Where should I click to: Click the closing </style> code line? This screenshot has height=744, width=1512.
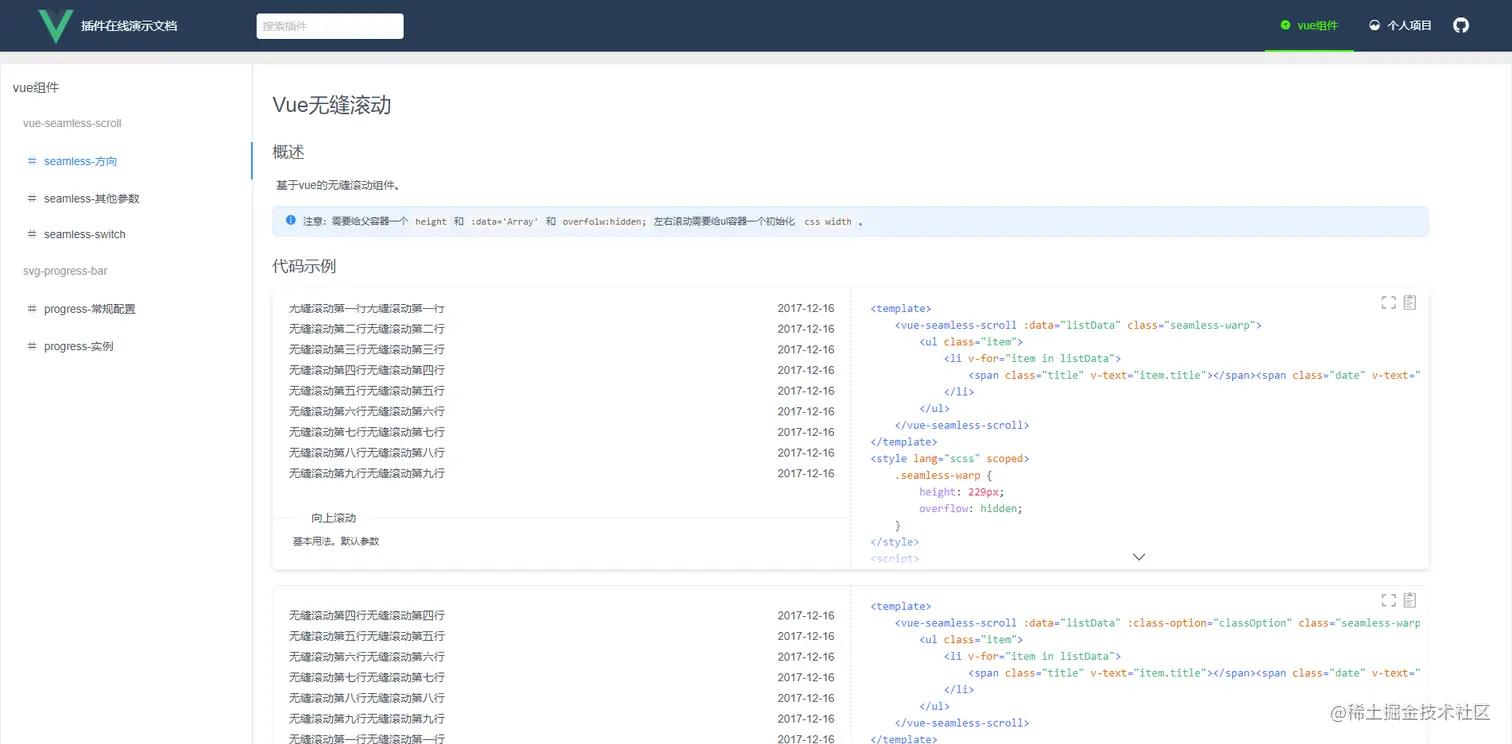coord(895,542)
